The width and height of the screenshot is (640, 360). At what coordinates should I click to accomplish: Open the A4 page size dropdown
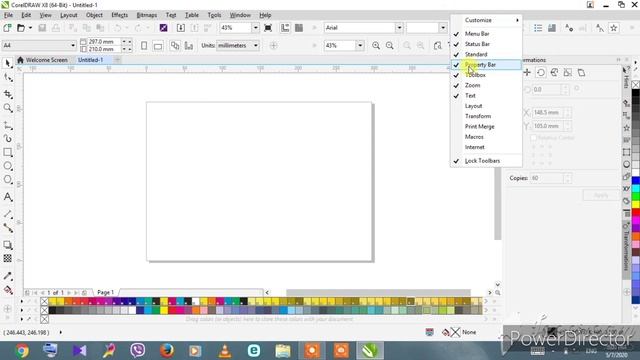click(x=73, y=45)
